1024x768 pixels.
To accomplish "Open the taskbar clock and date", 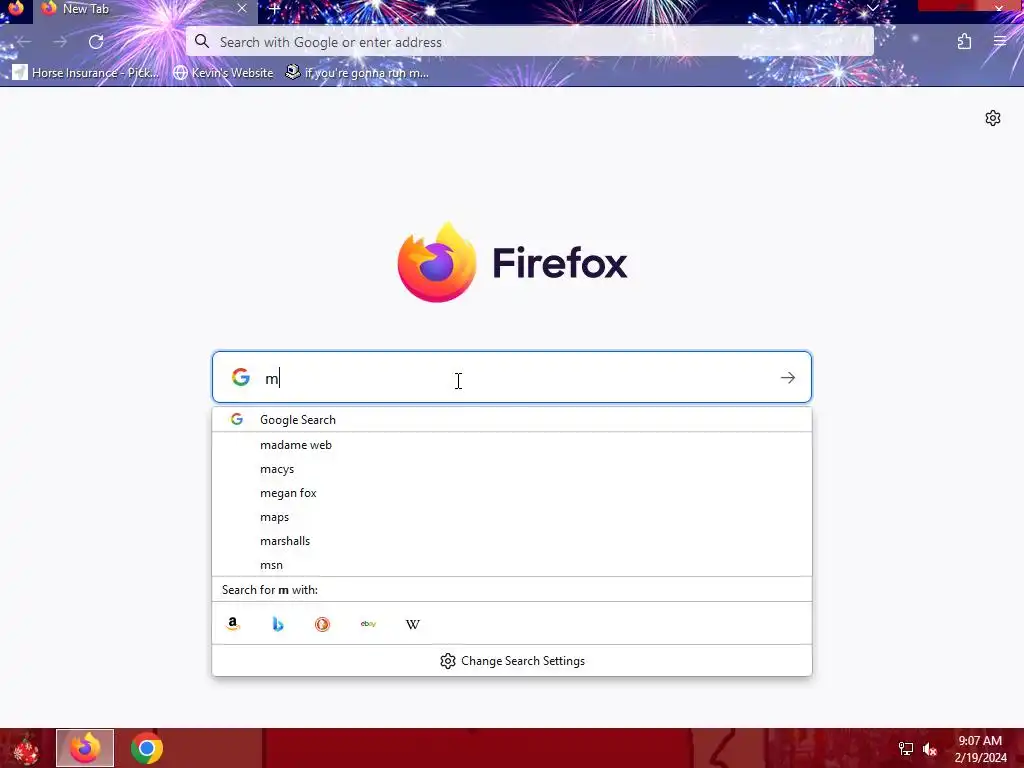I will [x=980, y=749].
